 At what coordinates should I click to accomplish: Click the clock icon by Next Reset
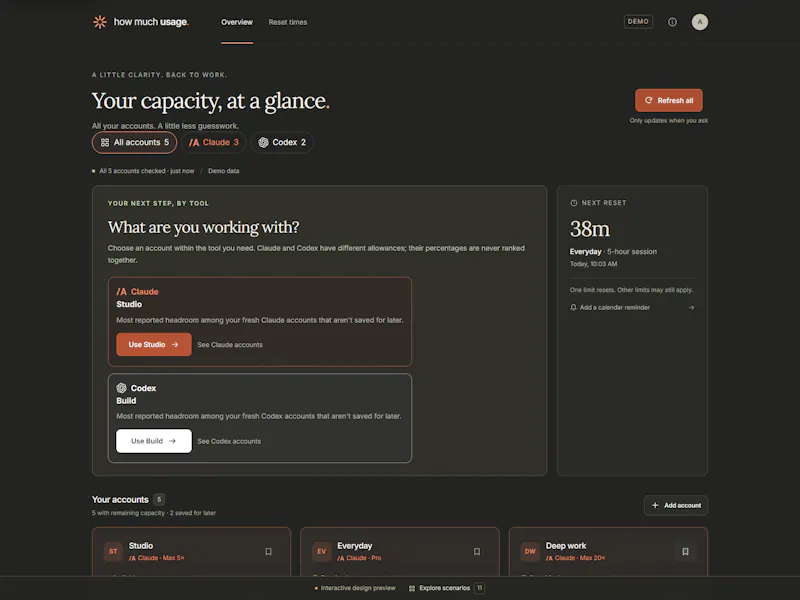coord(573,203)
